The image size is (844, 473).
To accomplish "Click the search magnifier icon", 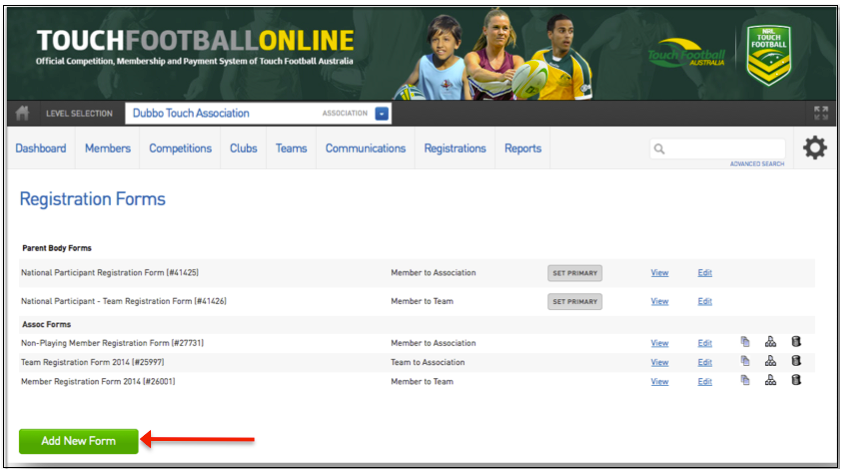I will [659, 149].
